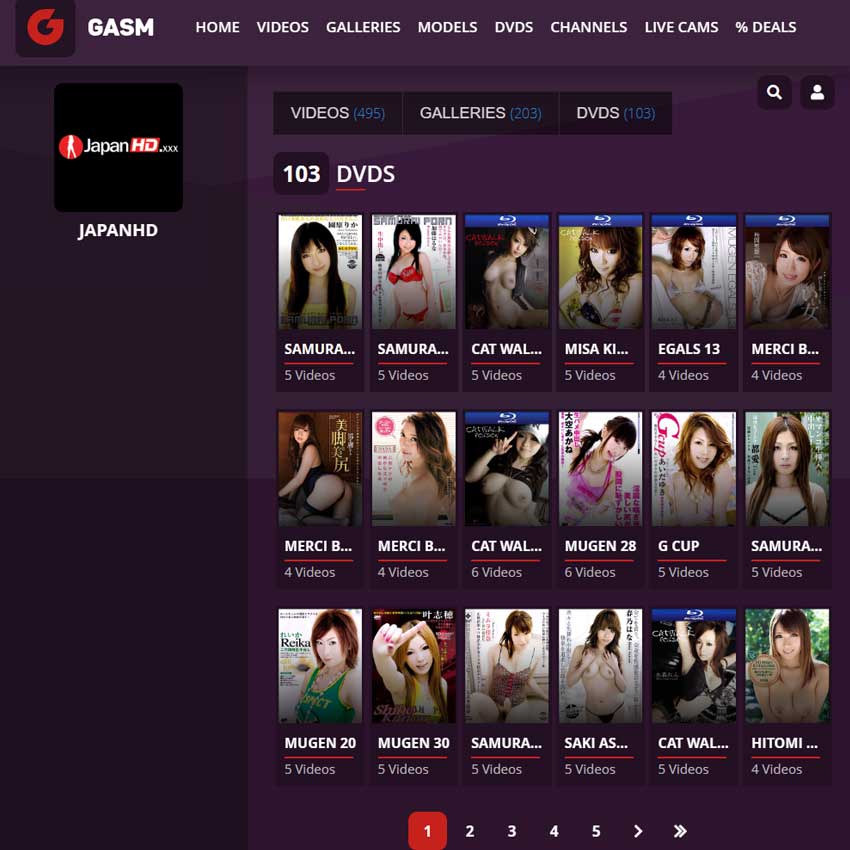Open the HITOMI ... DVD title
The width and height of the screenshot is (850, 850).
pyautogui.click(x=784, y=743)
